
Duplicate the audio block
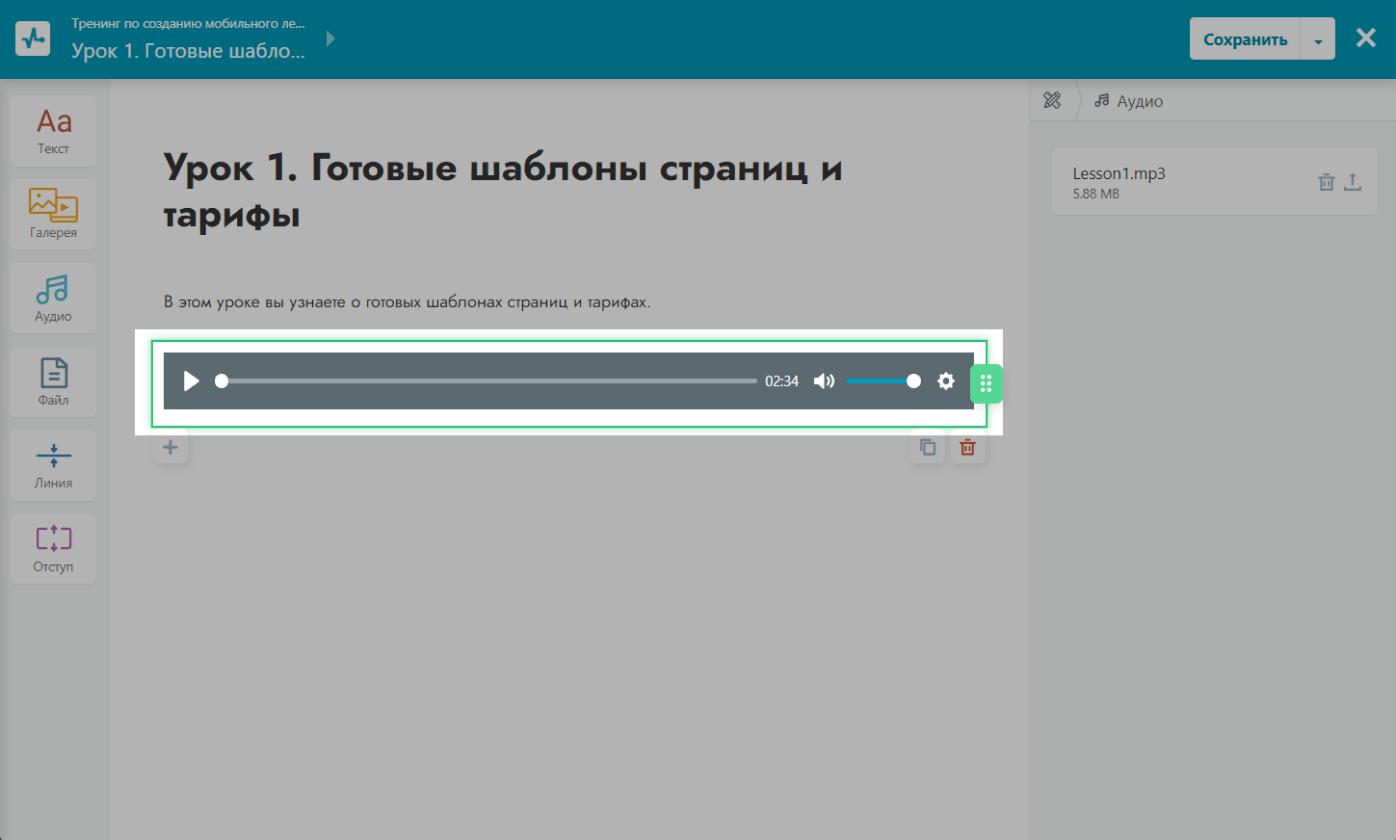[927, 448]
